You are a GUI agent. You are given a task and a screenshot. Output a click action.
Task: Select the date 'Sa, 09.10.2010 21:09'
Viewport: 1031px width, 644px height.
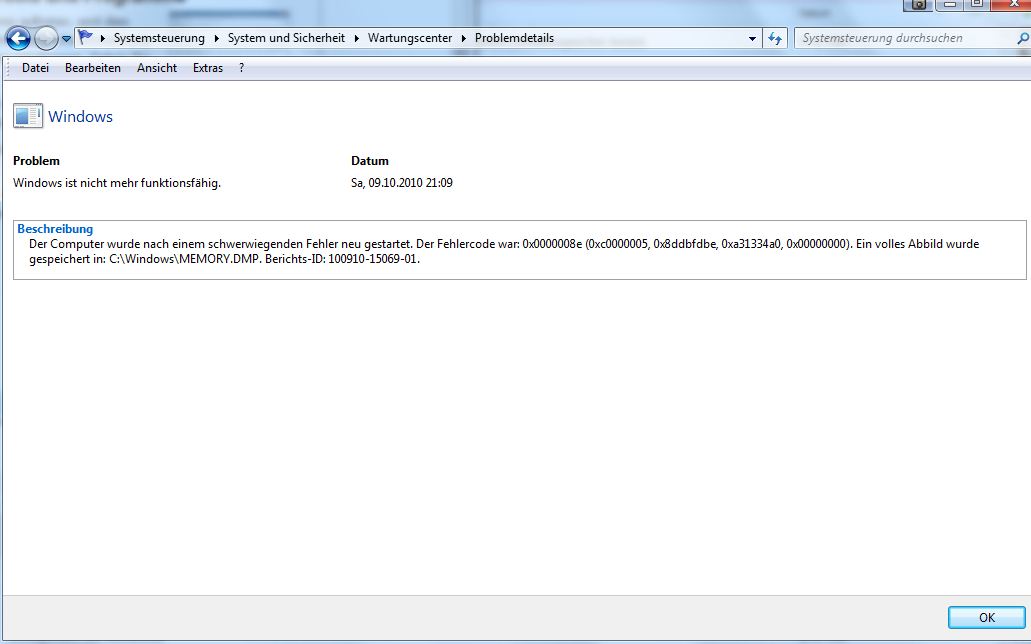pos(402,183)
